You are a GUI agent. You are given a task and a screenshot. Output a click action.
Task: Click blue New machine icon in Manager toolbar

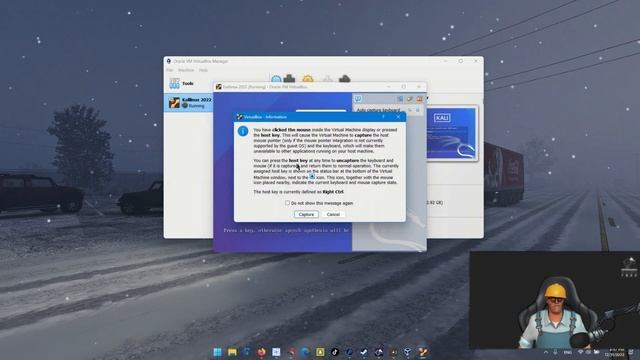[x=276, y=79]
